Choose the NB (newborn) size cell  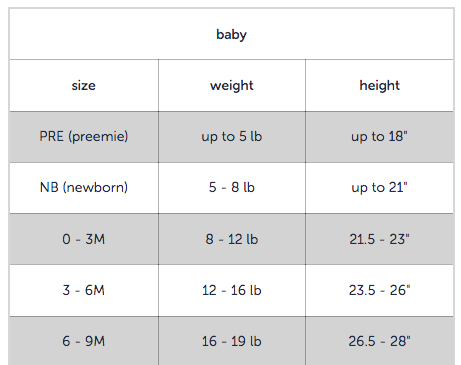[x=84, y=188]
